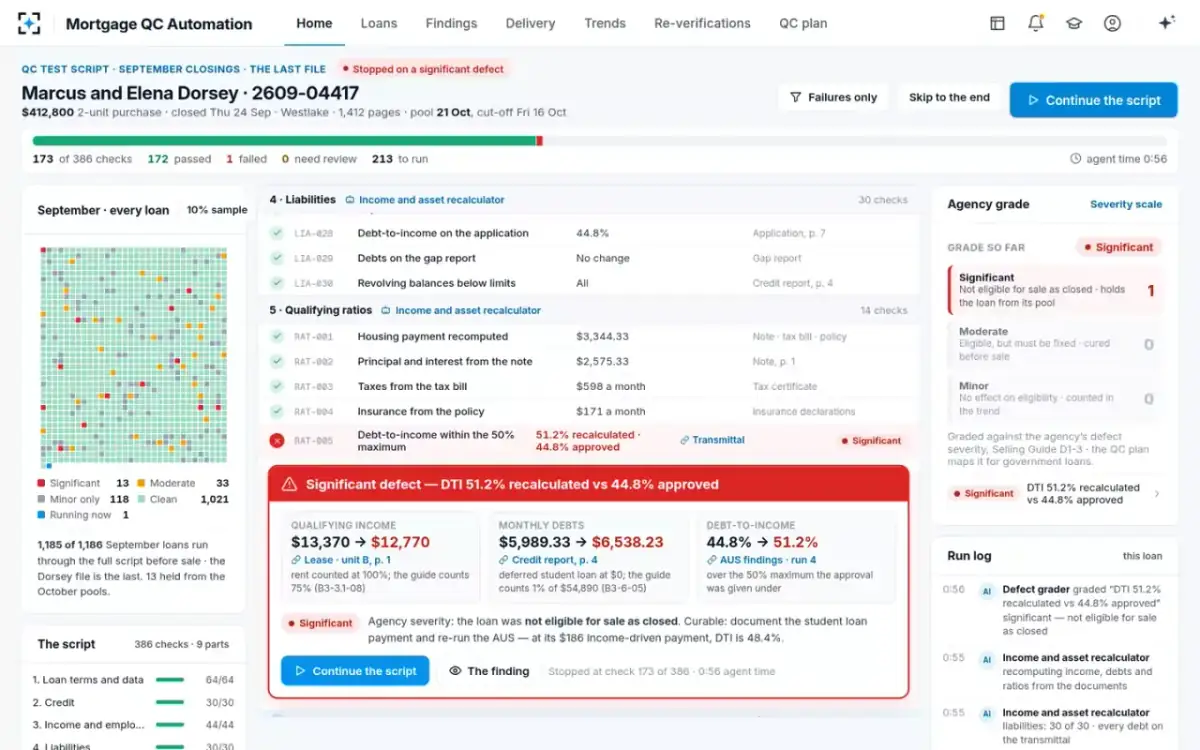The height and width of the screenshot is (750, 1200).
Task: Click the AI badge on Defect grader log entry
Action: (x=987, y=590)
